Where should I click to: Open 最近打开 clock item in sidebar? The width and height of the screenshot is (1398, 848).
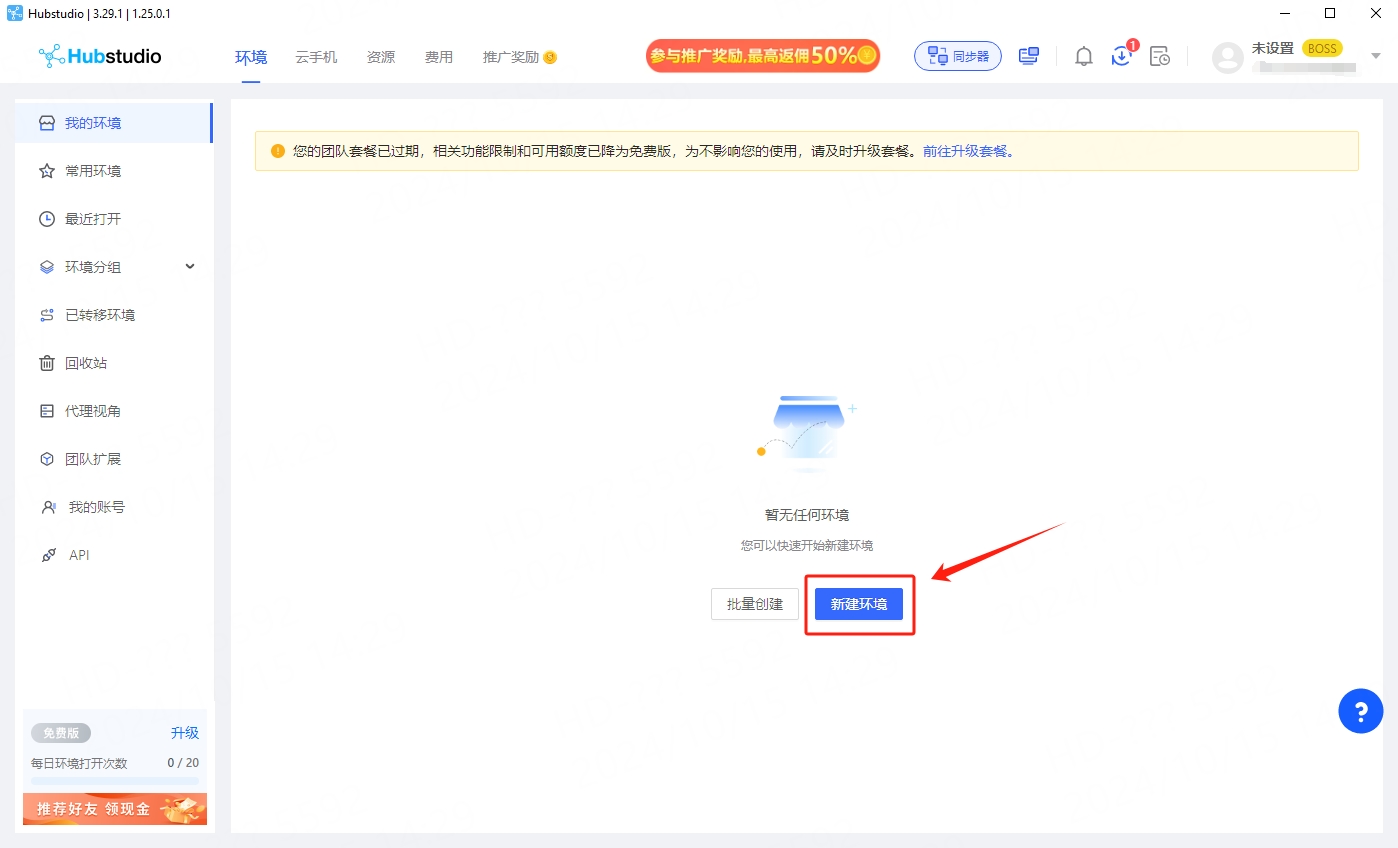point(92,219)
